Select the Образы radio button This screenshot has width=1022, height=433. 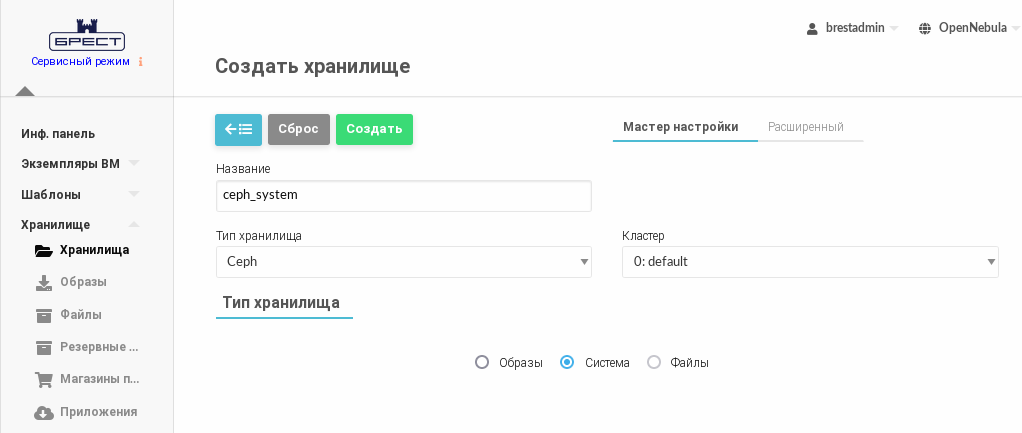[x=482, y=362]
